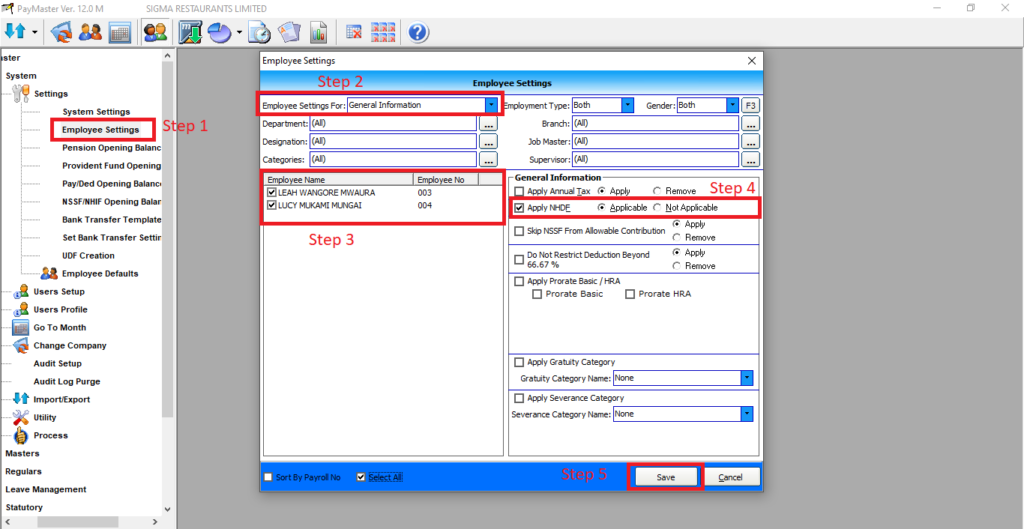Toggle the Apply NHDF checkbox

[519, 208]
